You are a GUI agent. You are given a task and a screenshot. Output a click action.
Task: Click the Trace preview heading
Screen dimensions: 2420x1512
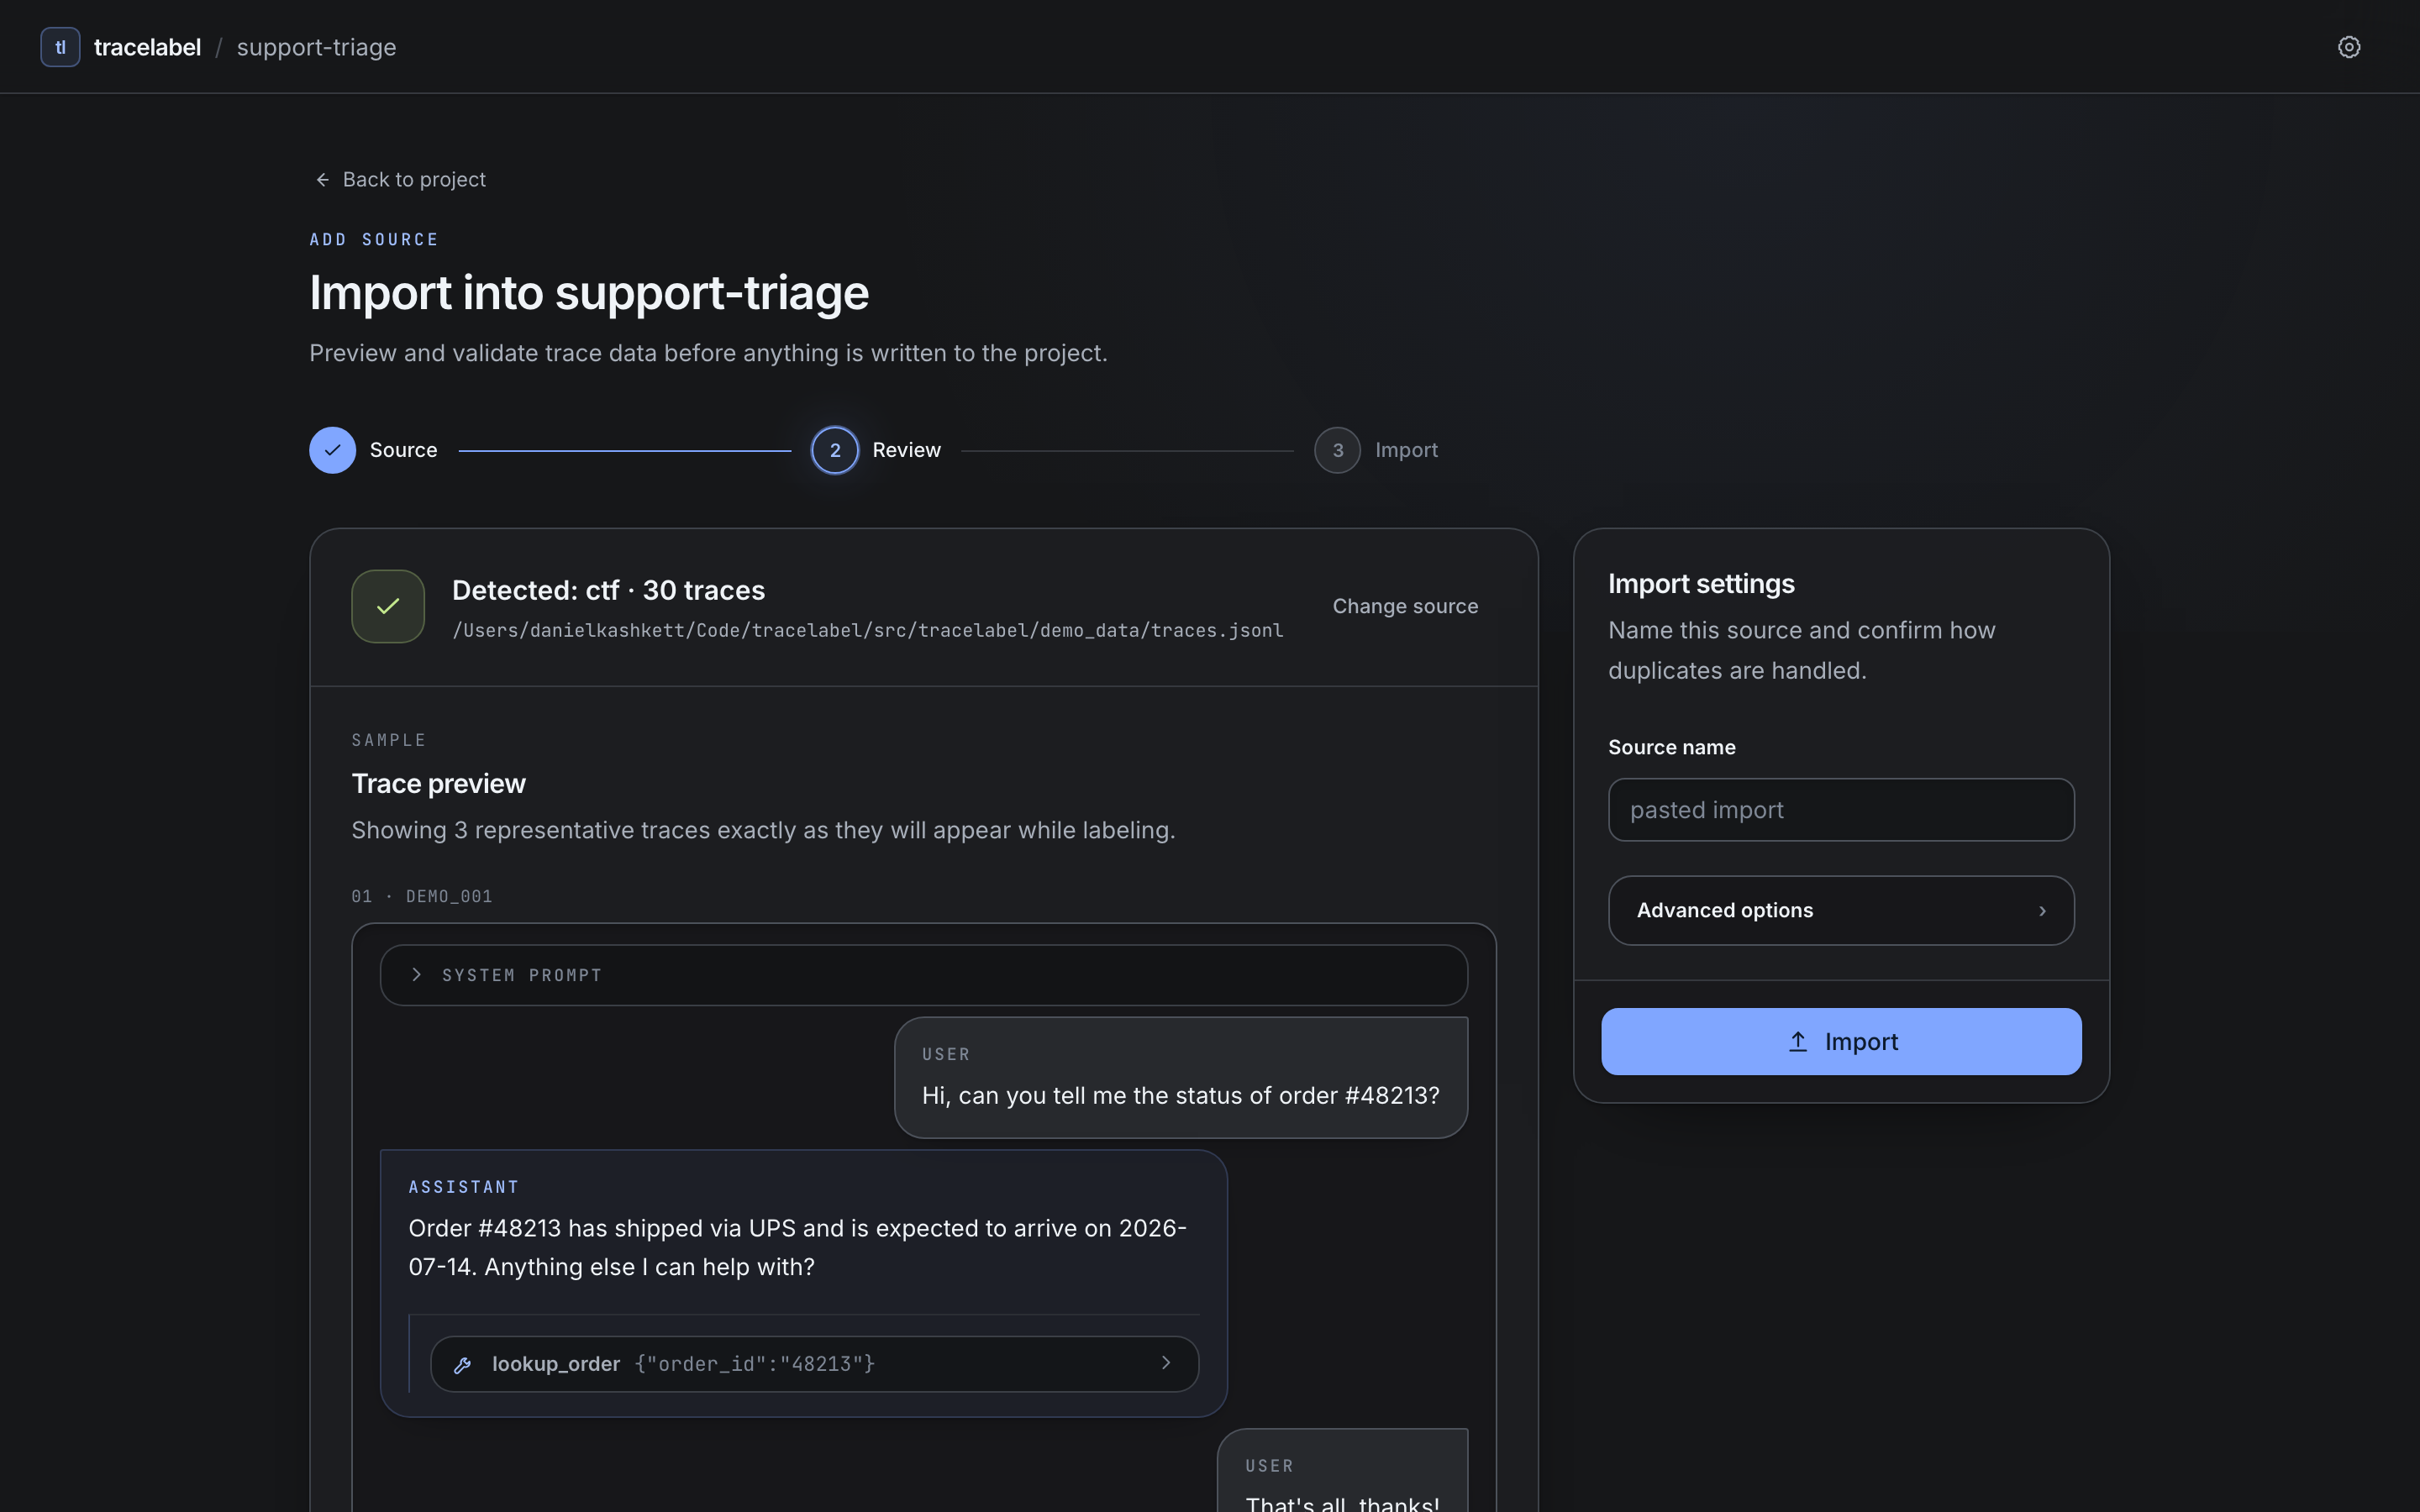pyautogui.click(x=438, y=783)
